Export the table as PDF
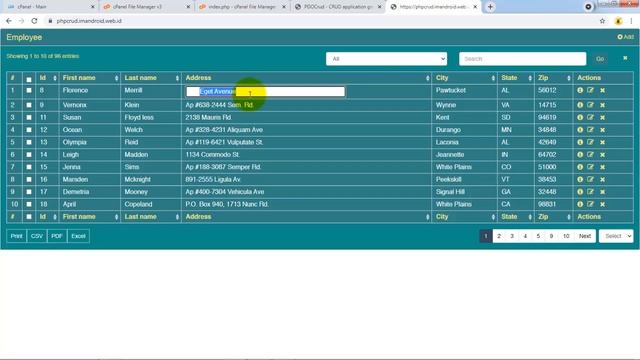640x360 pixels. (57, 236)
